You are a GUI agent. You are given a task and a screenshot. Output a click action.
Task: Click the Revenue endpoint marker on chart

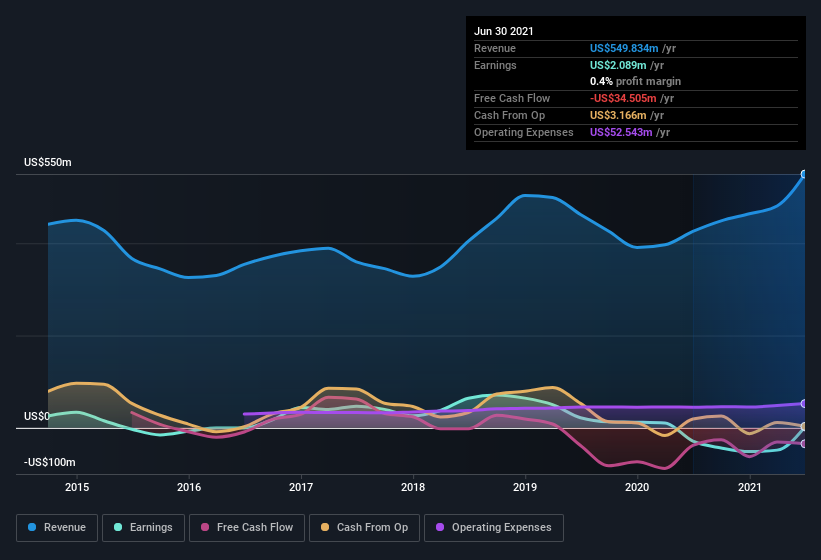[804, 174]
